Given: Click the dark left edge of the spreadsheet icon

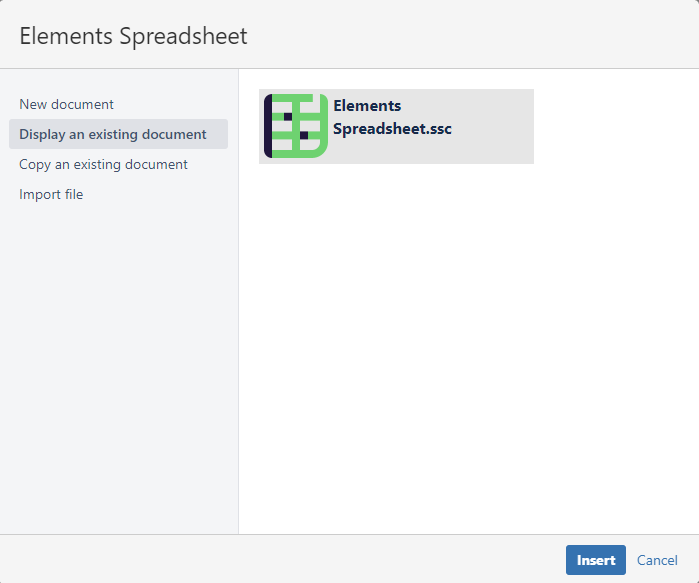Looking at the screenshot, I should [x=268, y=125].
